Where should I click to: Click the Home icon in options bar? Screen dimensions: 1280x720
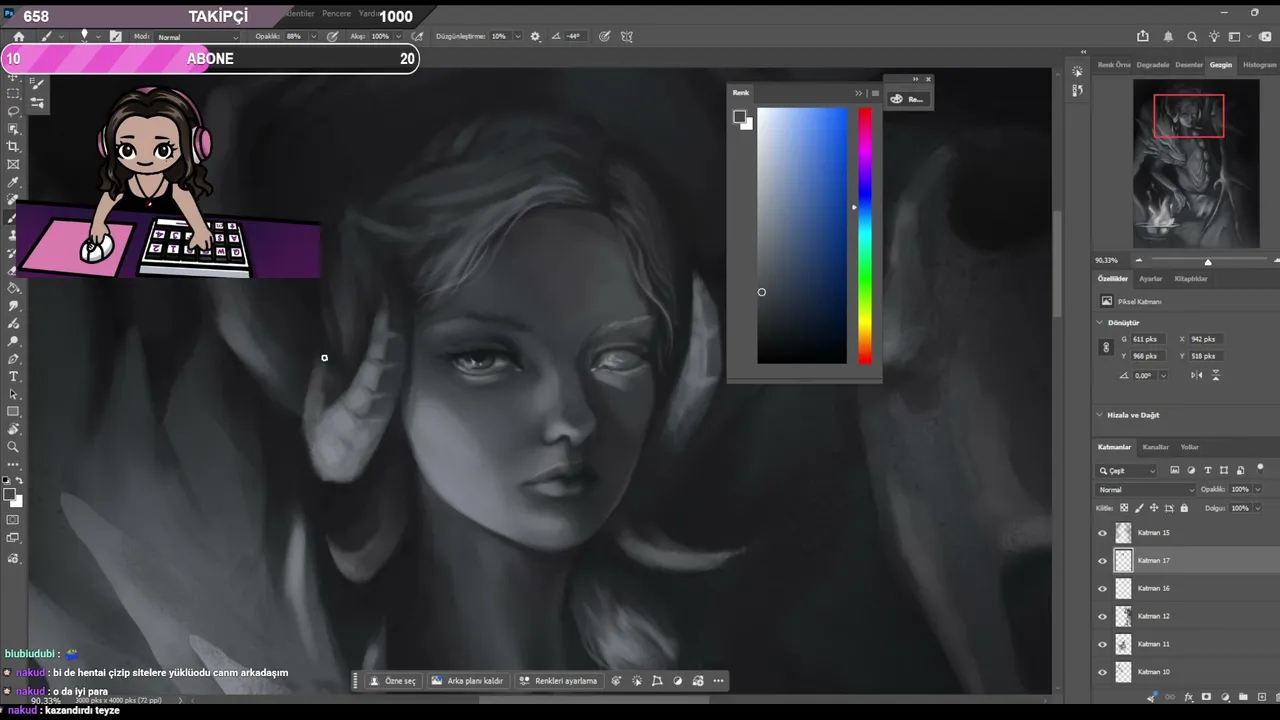pyautogui.click(x=18, y=37)
